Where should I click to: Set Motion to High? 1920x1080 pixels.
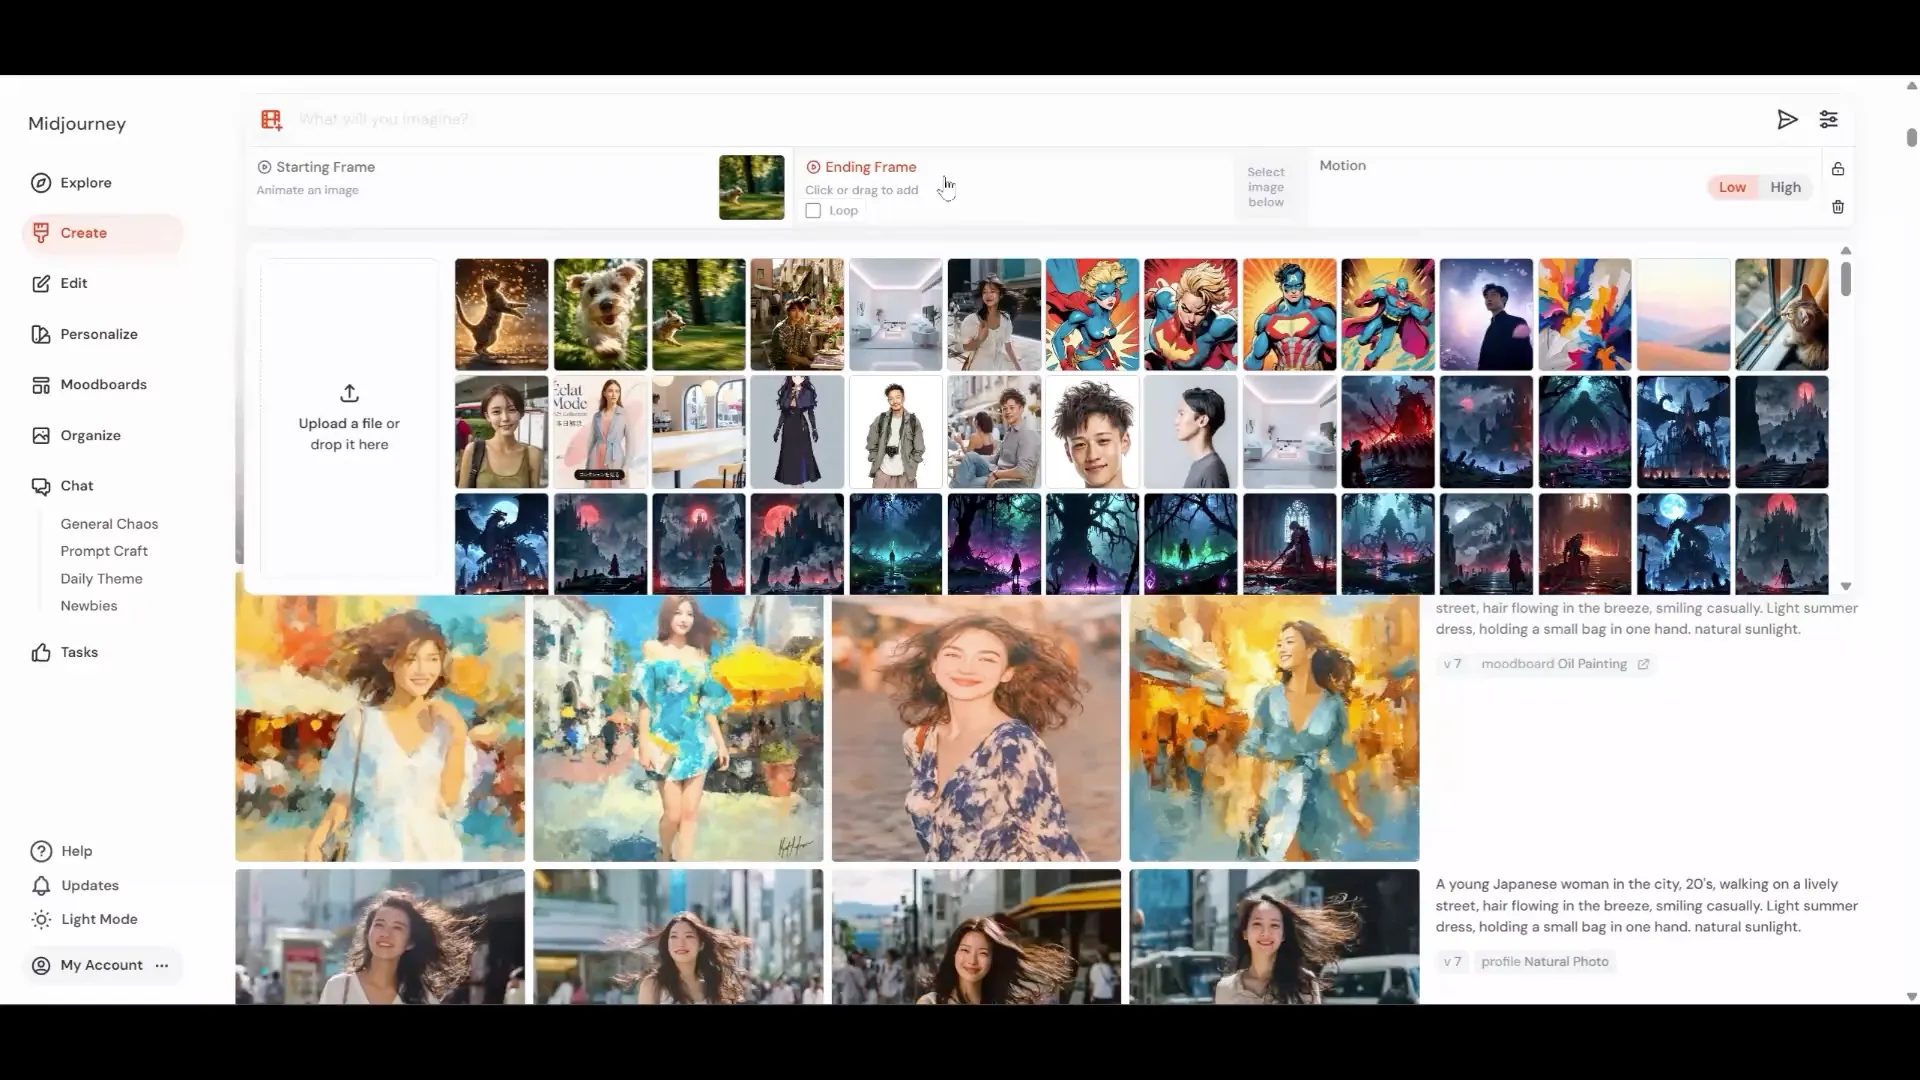click(x=1784, y=186)
